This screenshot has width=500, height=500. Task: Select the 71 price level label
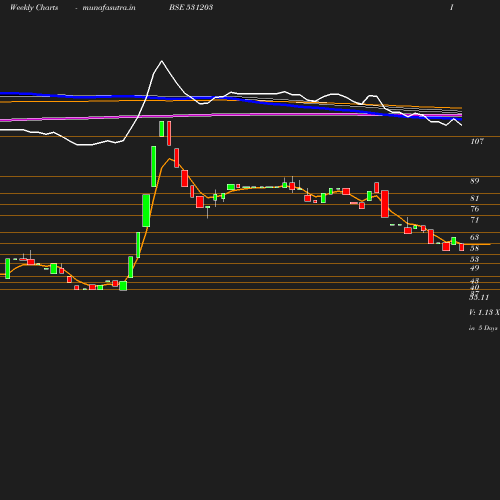coord(475,220)
